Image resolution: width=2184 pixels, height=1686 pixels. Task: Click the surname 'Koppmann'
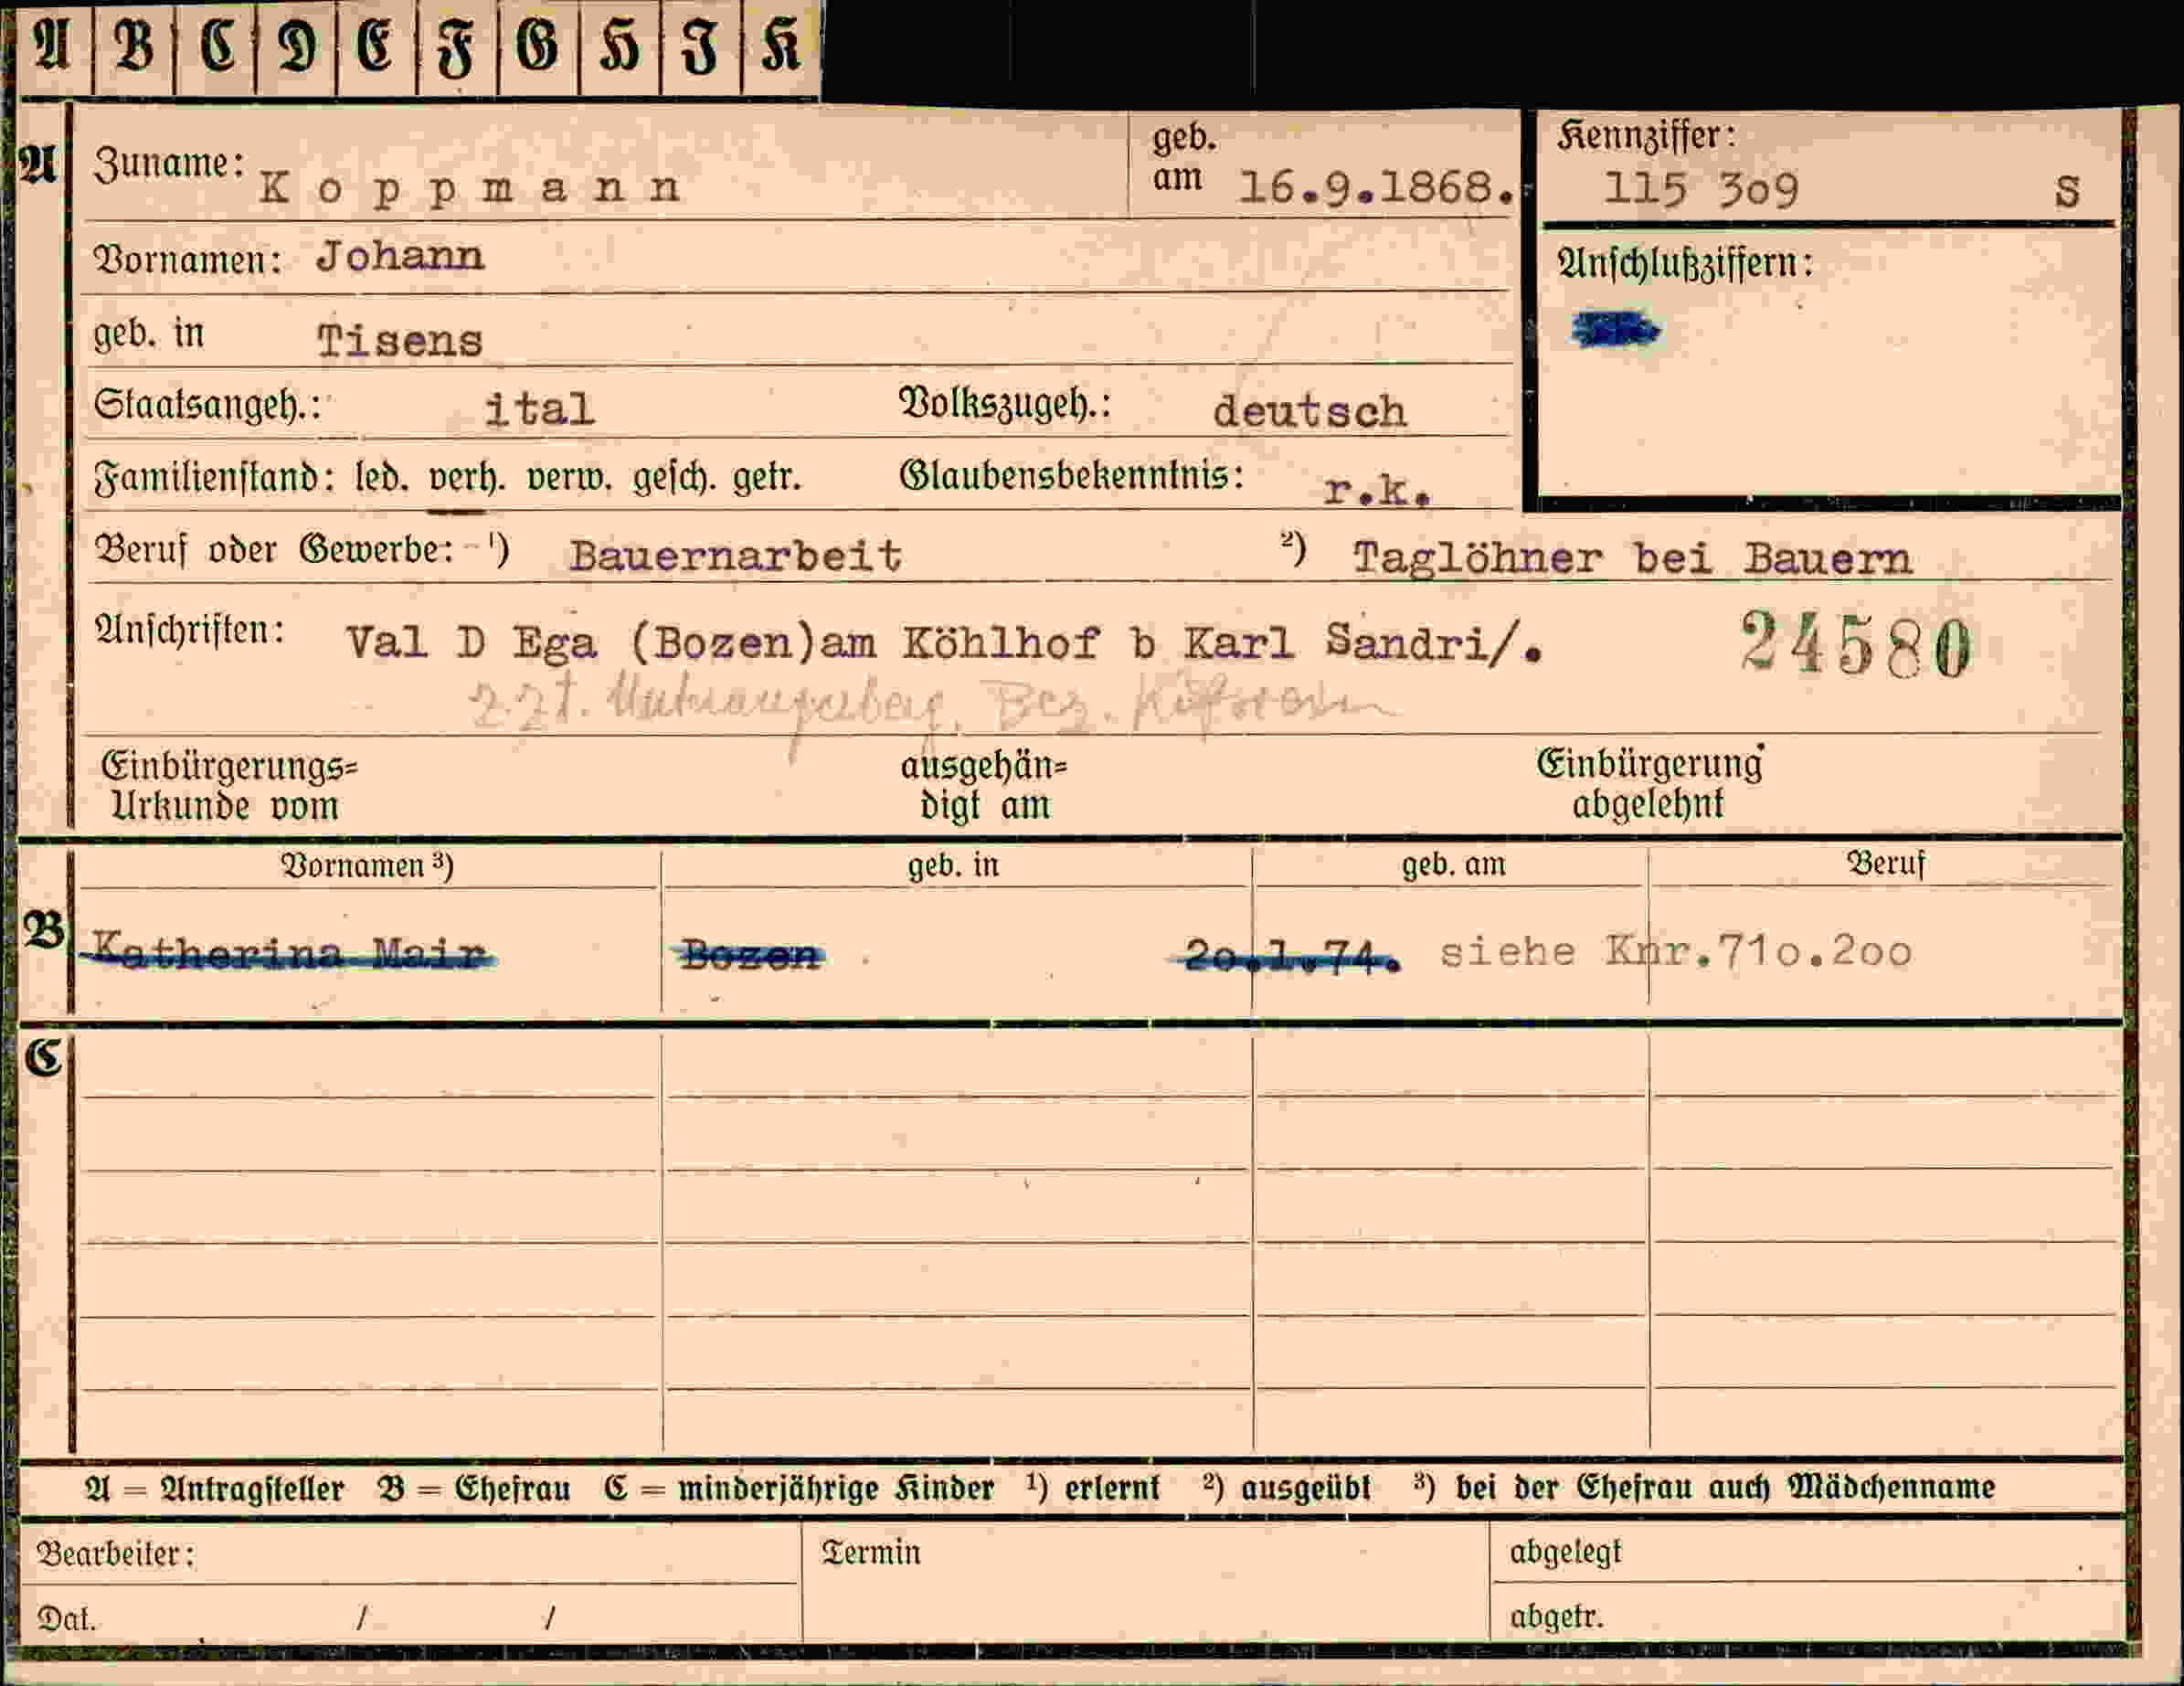click(x=470, y=188)
